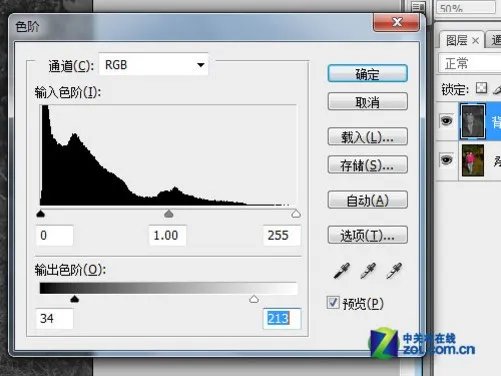Select the grayscale layer thumbnail

[472, 121]
